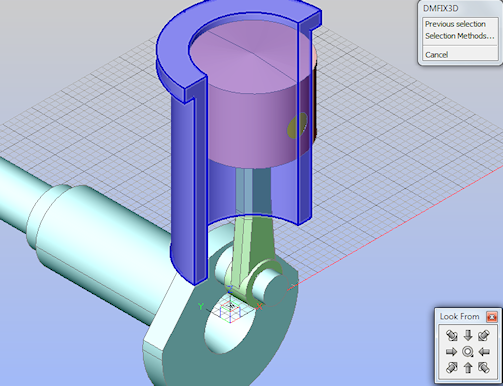Image resolution: width=503 pixels, height=386 pixels.
Task: Click the bottom-left diagonal arrow in Look From
Action: pos(452,368)
